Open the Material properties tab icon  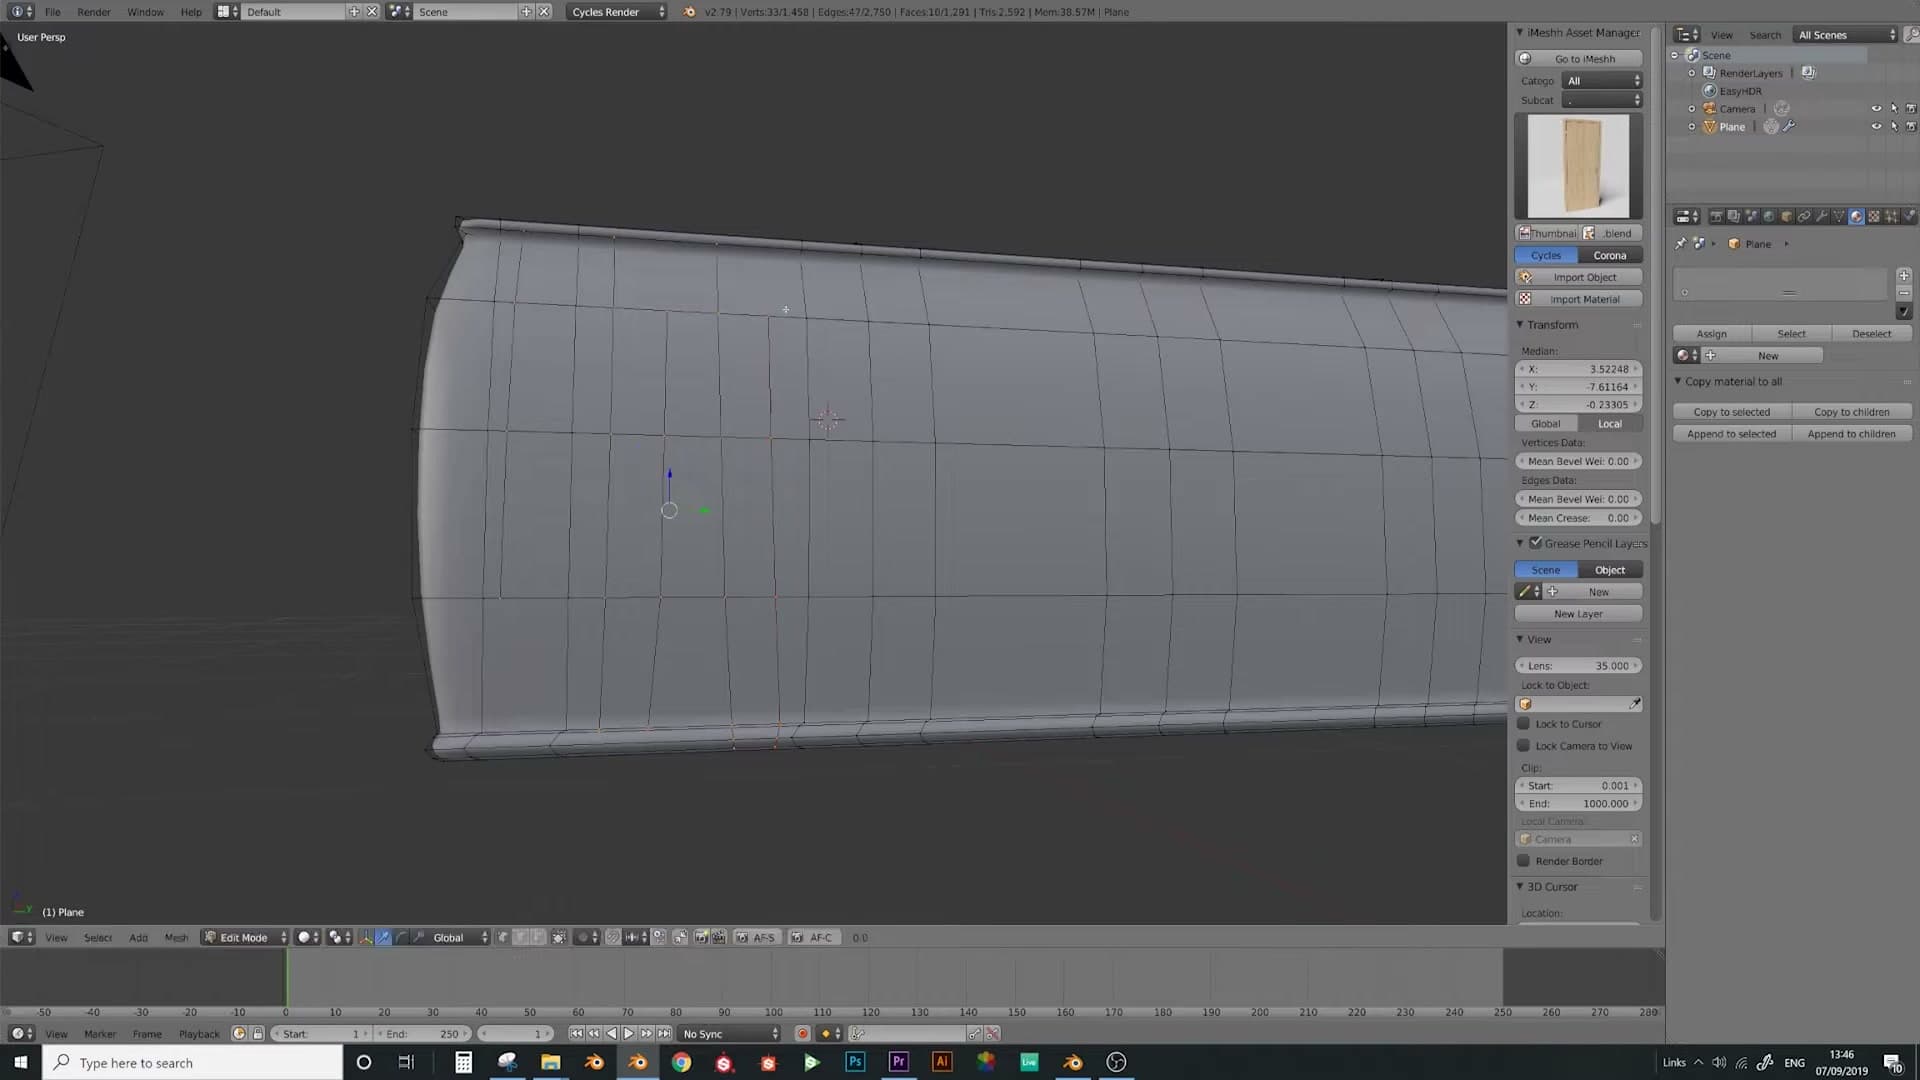(x=1856, y=216)
